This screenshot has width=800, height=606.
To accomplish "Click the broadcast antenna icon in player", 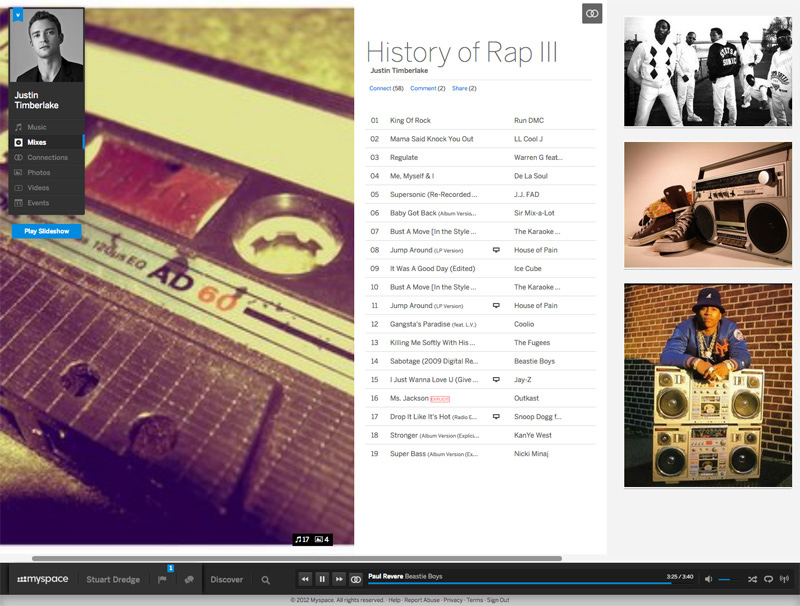I will 784,579.
